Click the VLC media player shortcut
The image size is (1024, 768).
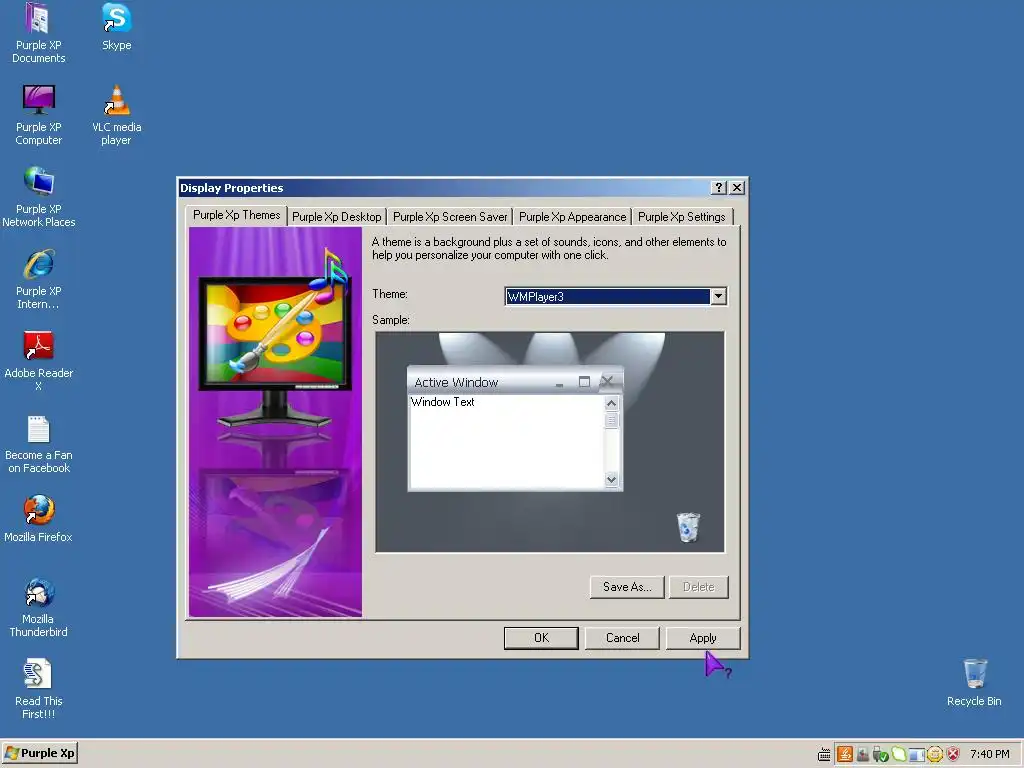tap(116, 115)
